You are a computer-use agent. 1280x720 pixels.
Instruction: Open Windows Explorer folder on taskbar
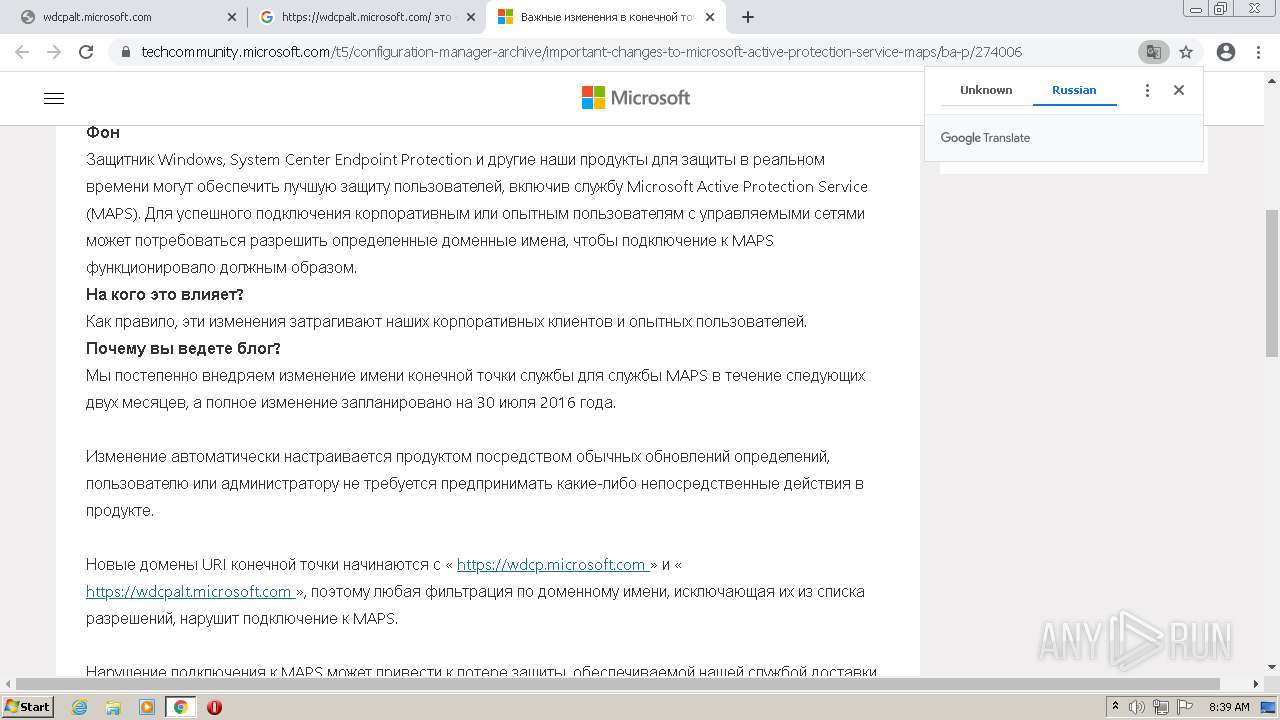113,707
